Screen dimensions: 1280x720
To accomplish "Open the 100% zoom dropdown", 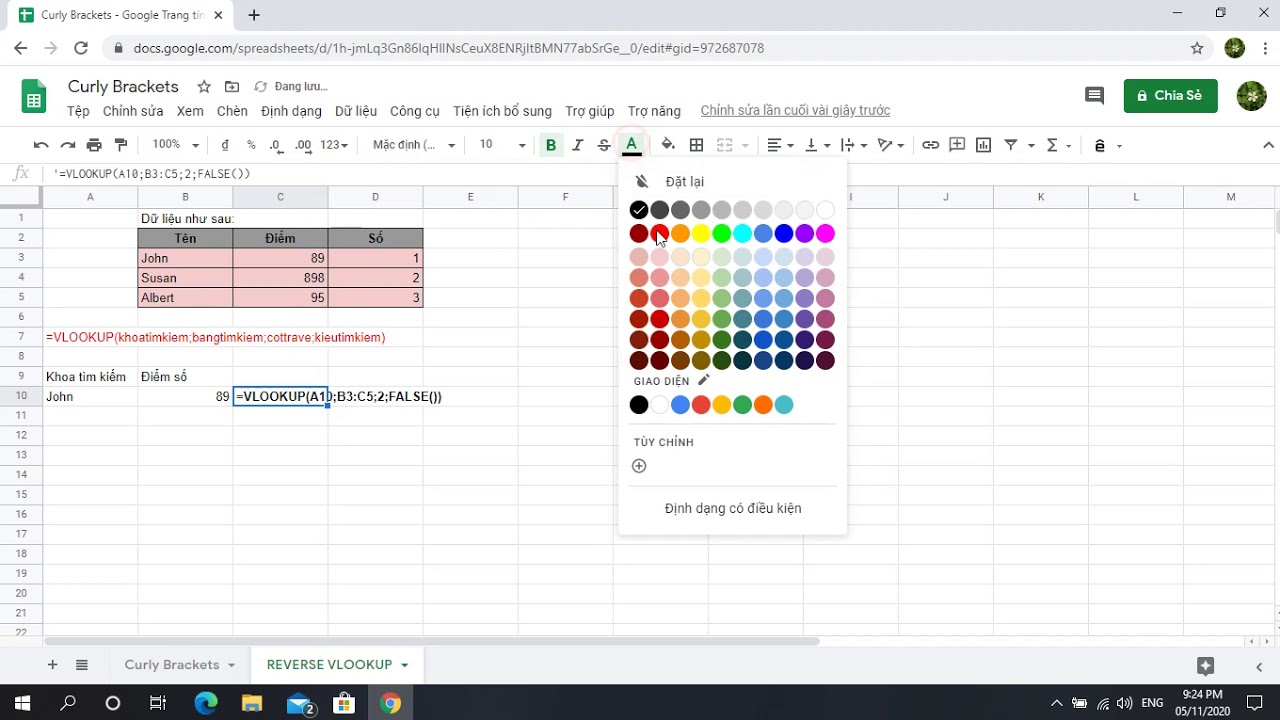I will [x=175, y=145].
